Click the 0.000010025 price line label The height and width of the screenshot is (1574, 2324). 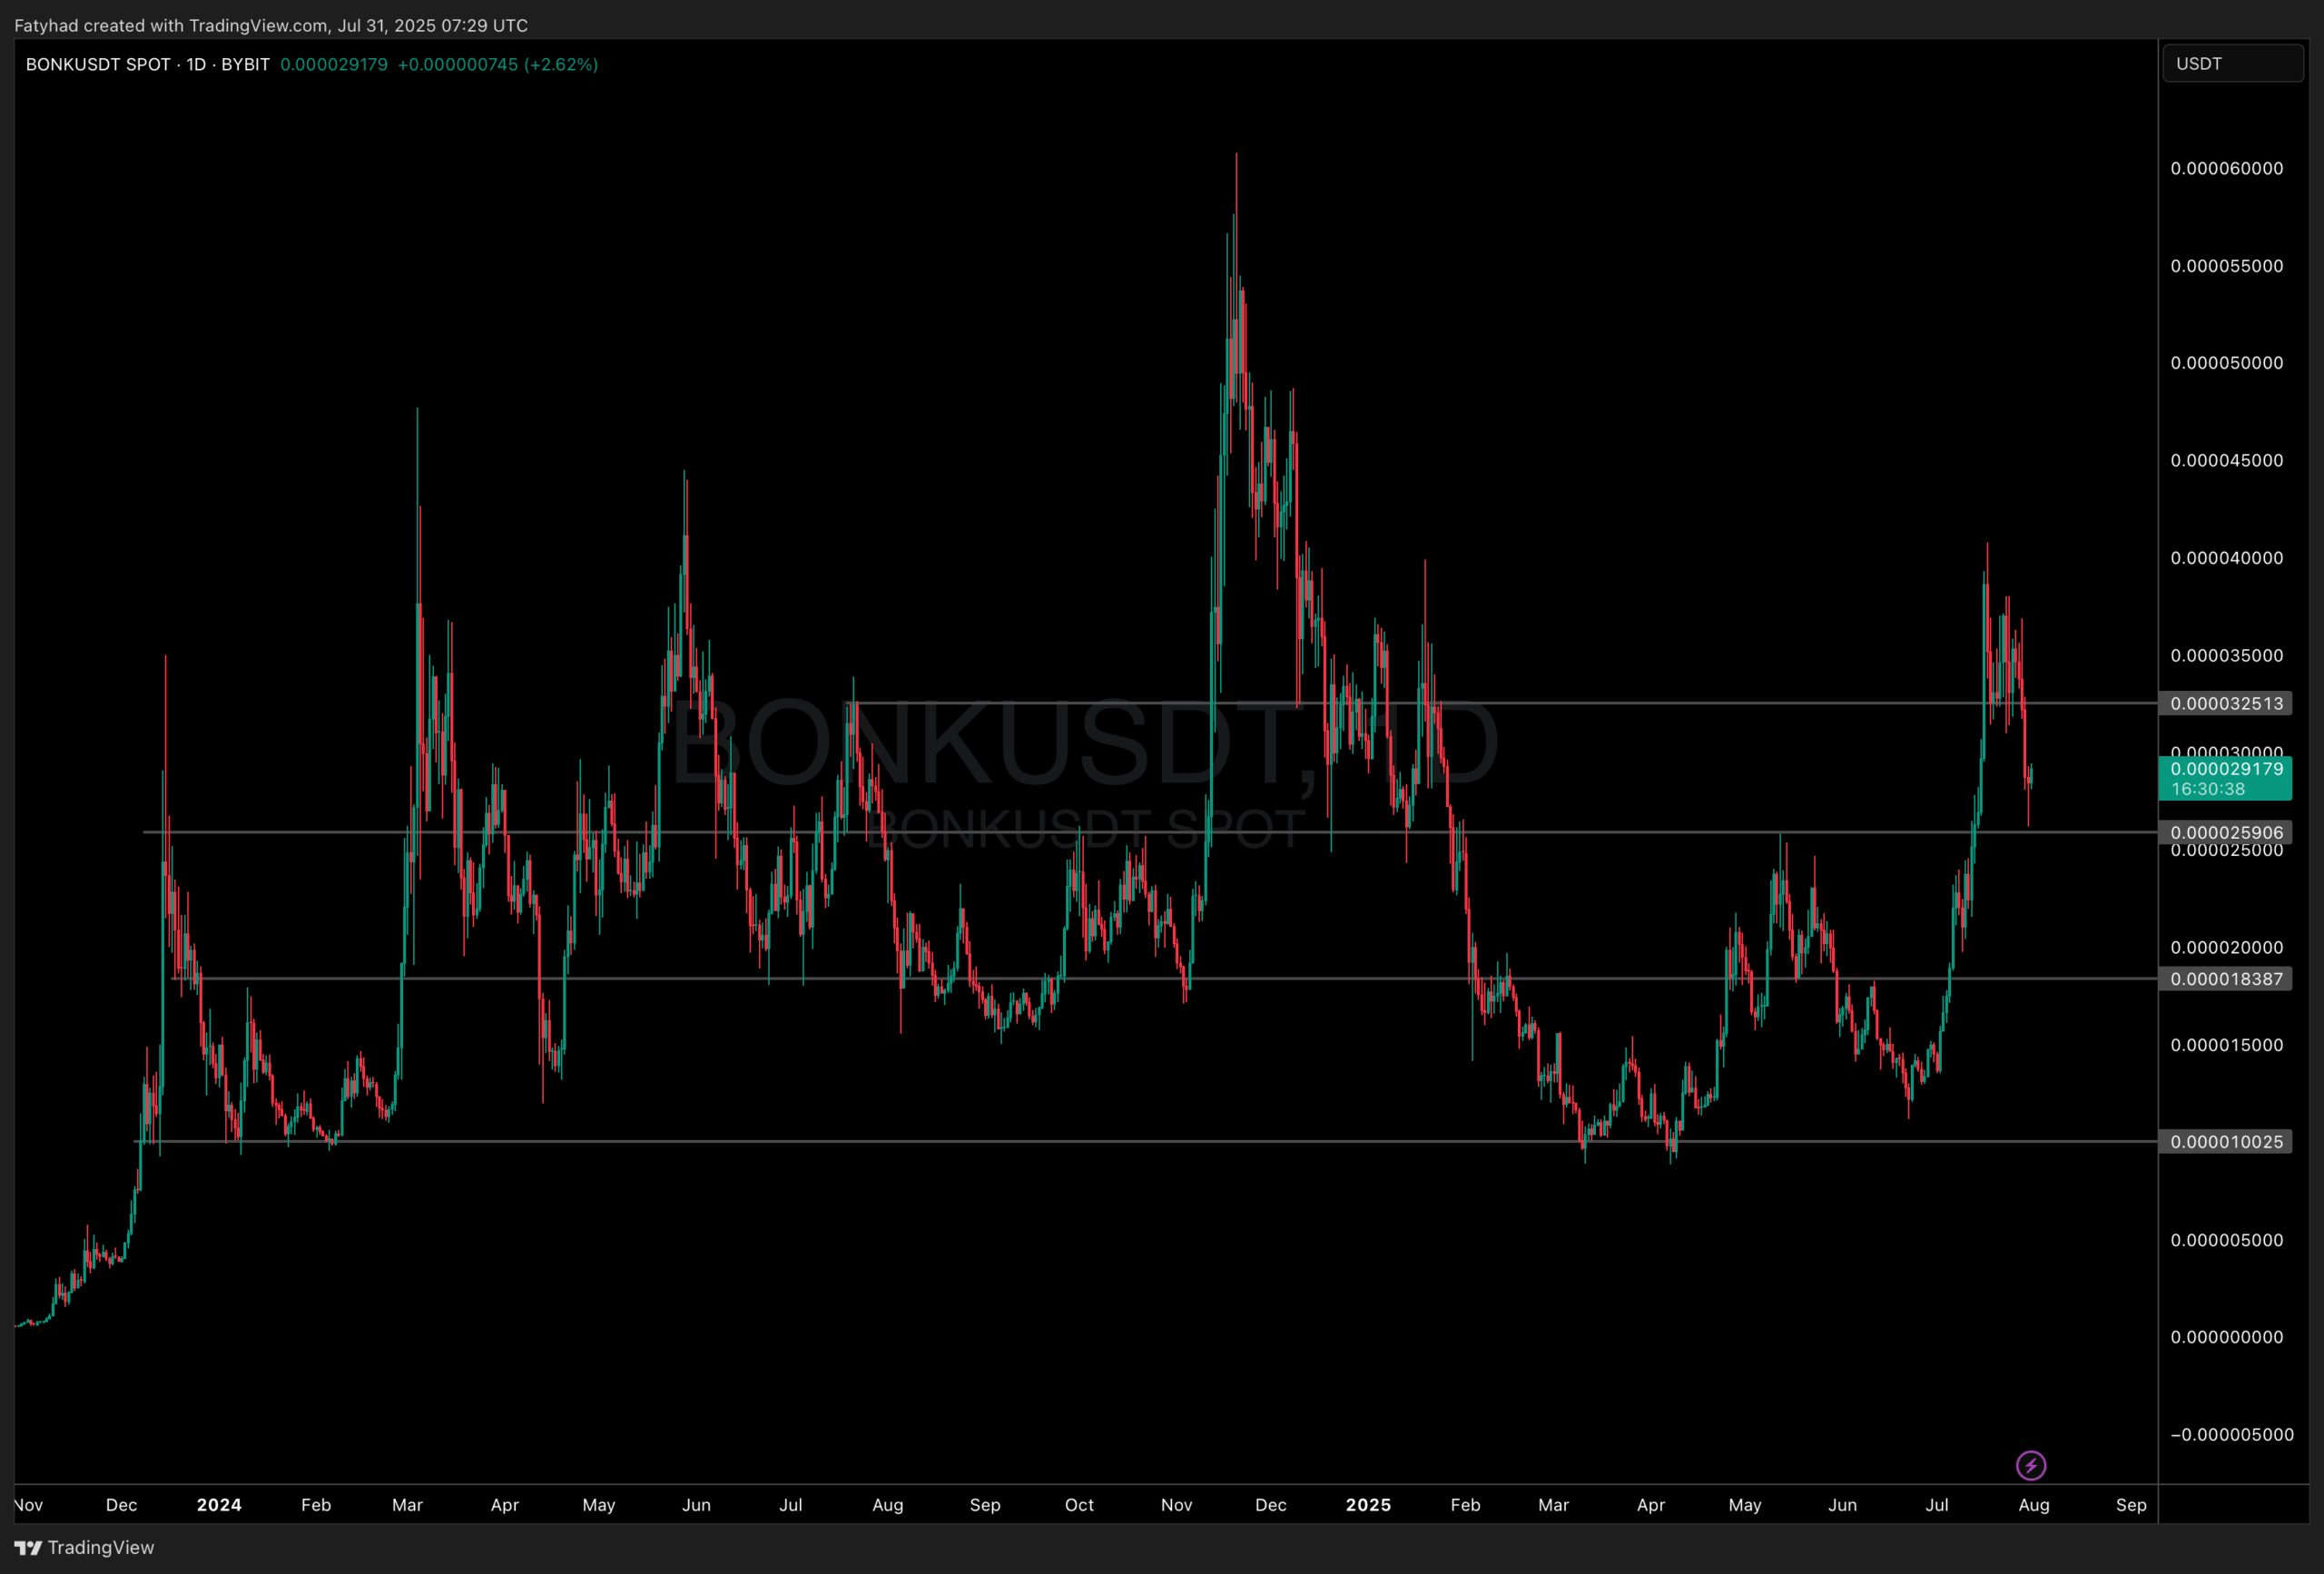[x=2226, y=1142]
